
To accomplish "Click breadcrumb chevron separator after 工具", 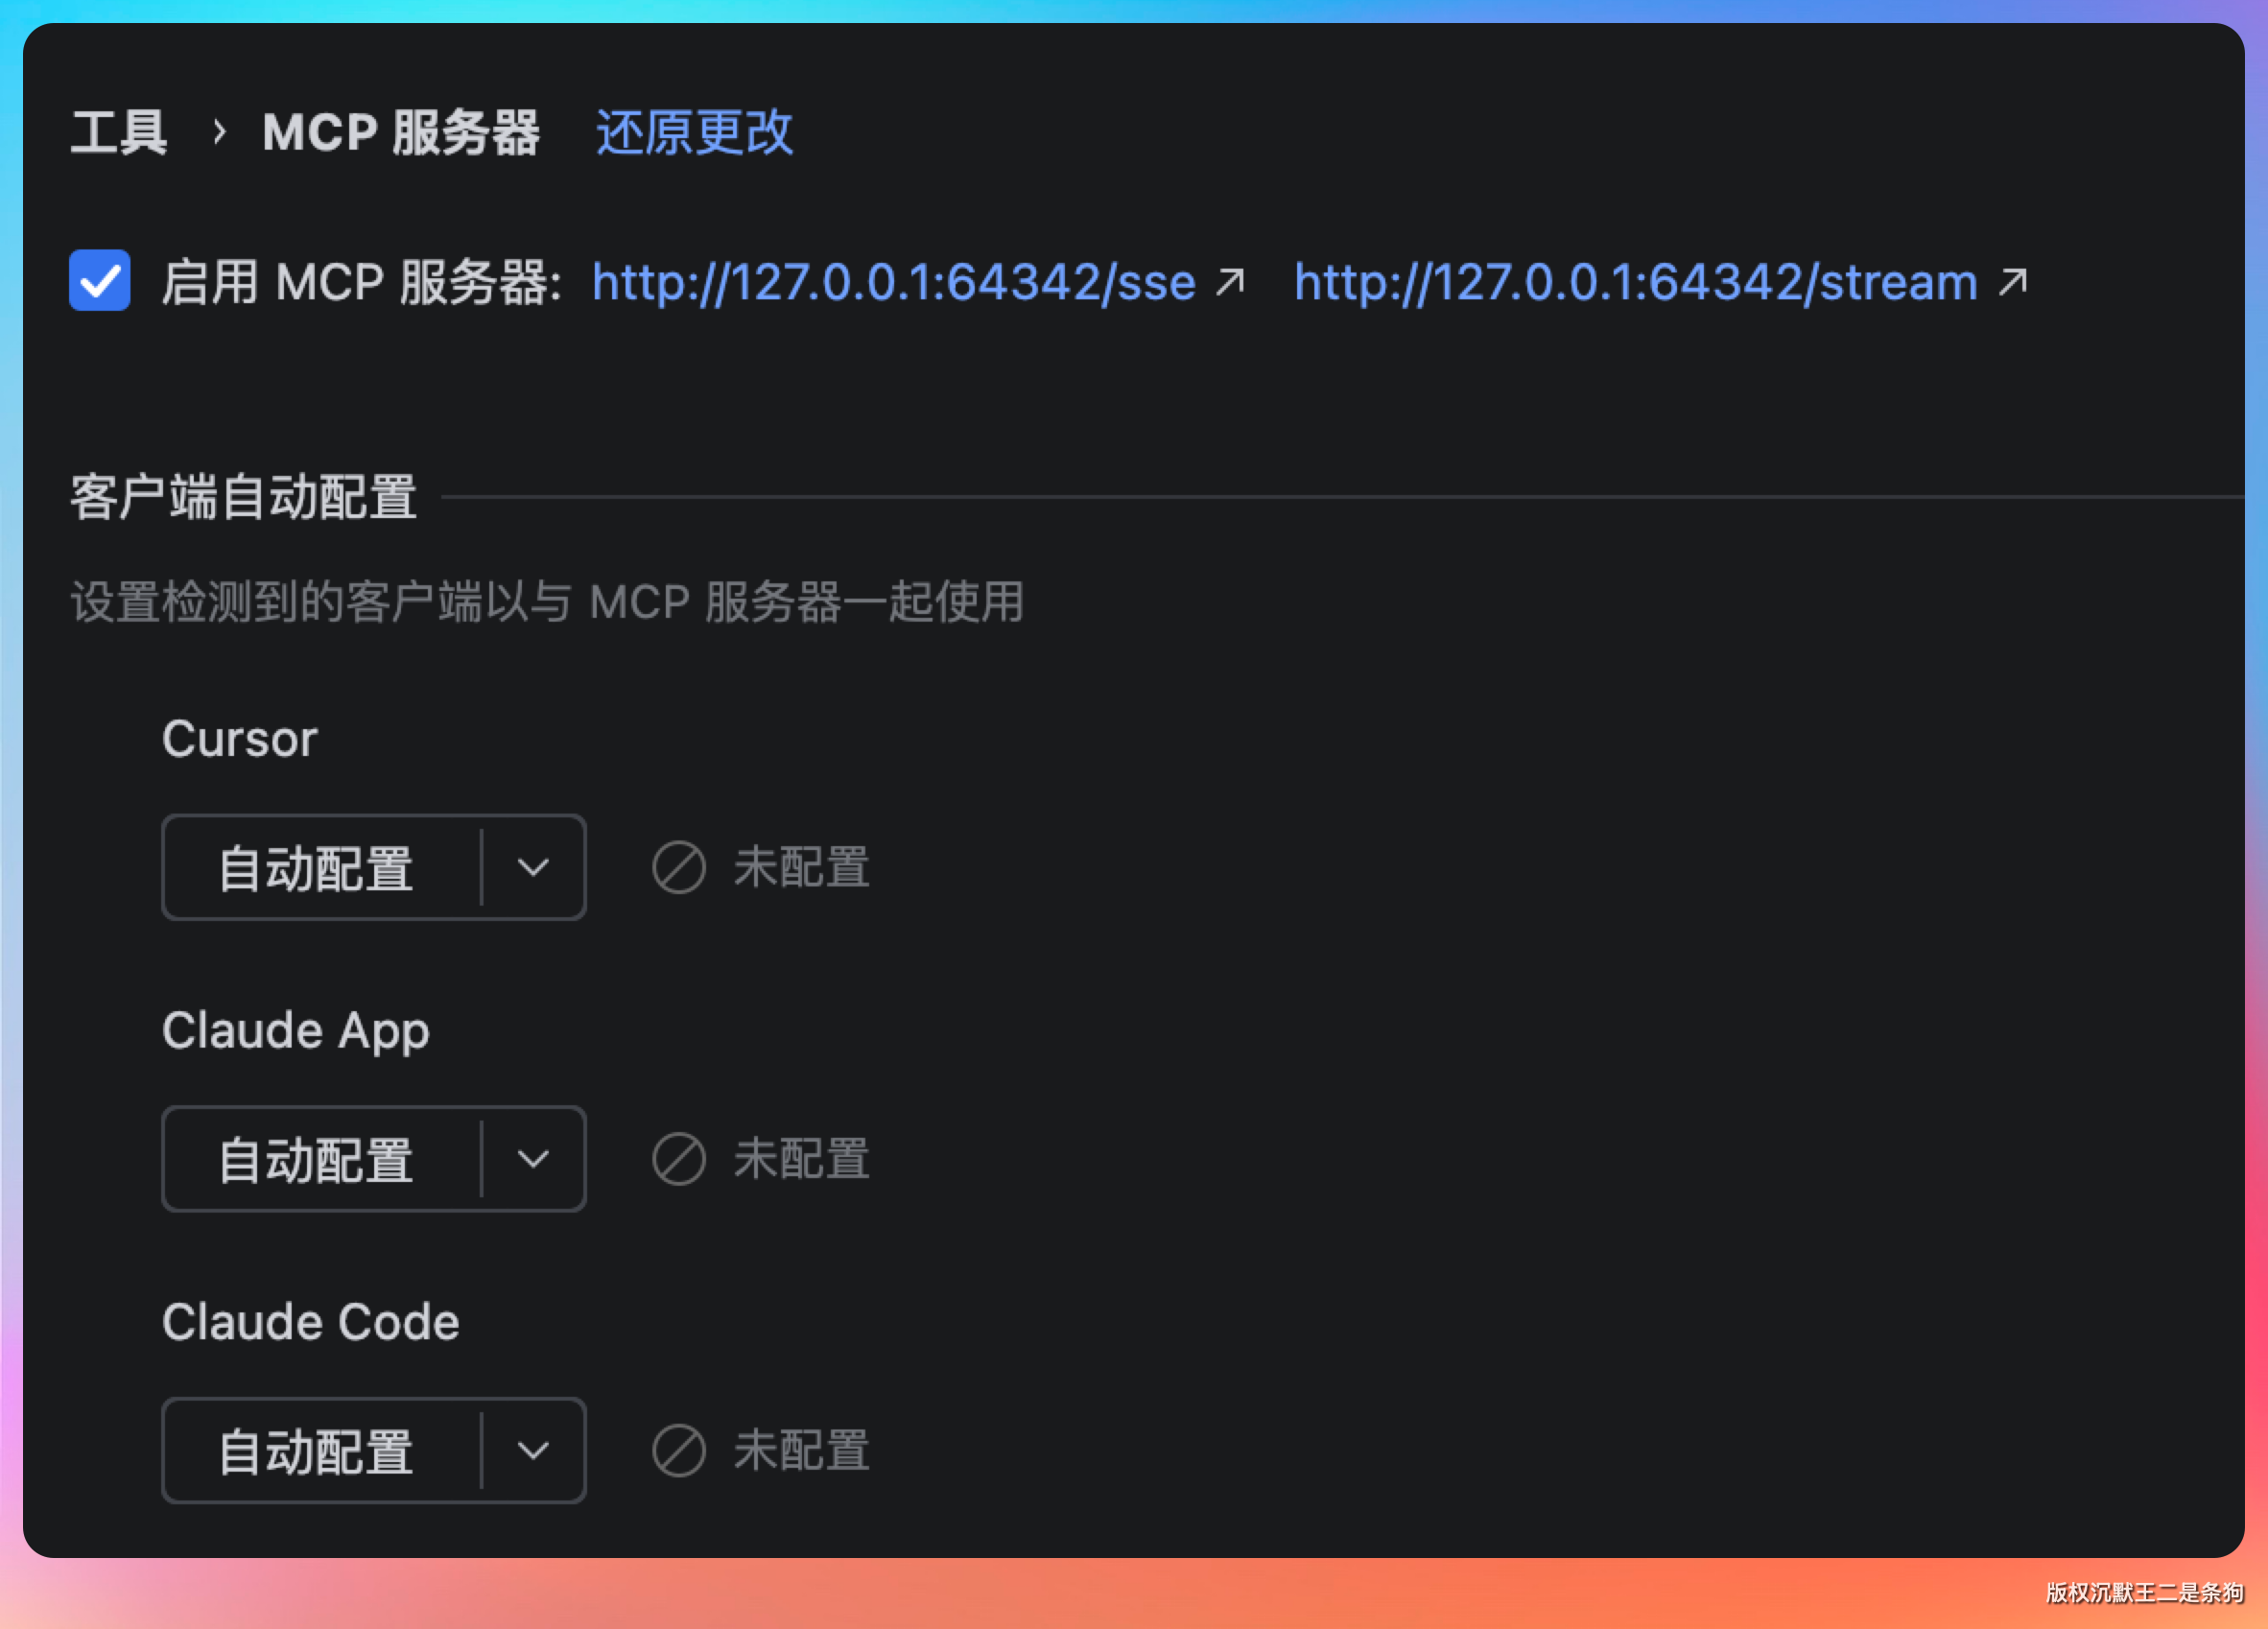I will [219, 132].
